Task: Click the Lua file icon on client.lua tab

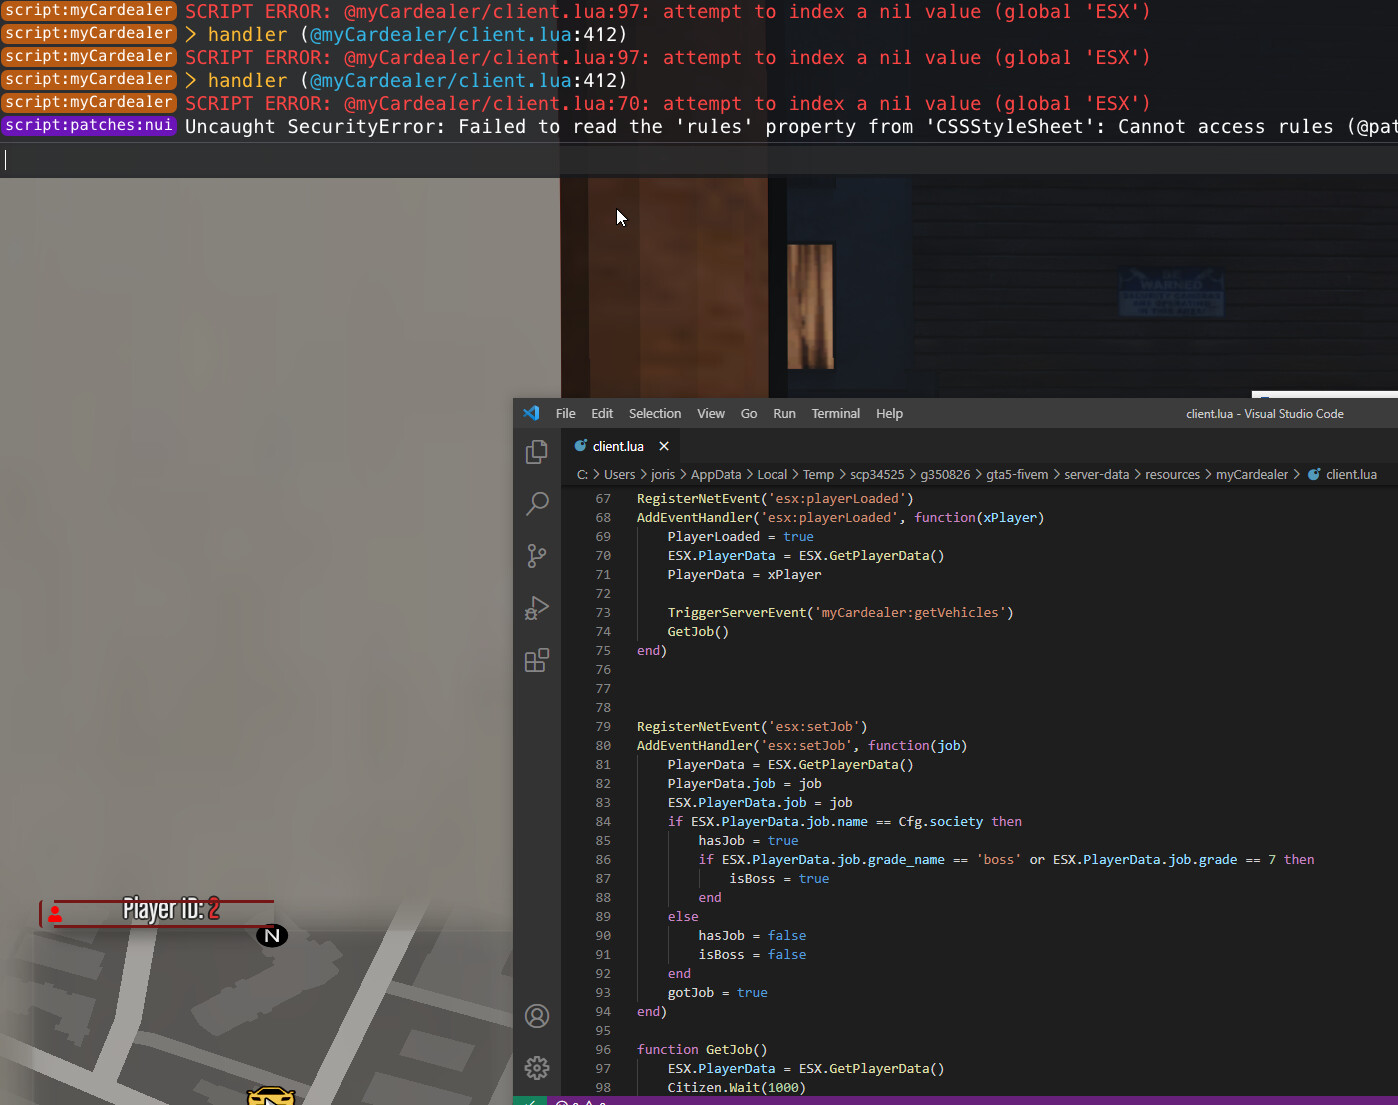Action: pyautogui.click(x=581, y=446)
